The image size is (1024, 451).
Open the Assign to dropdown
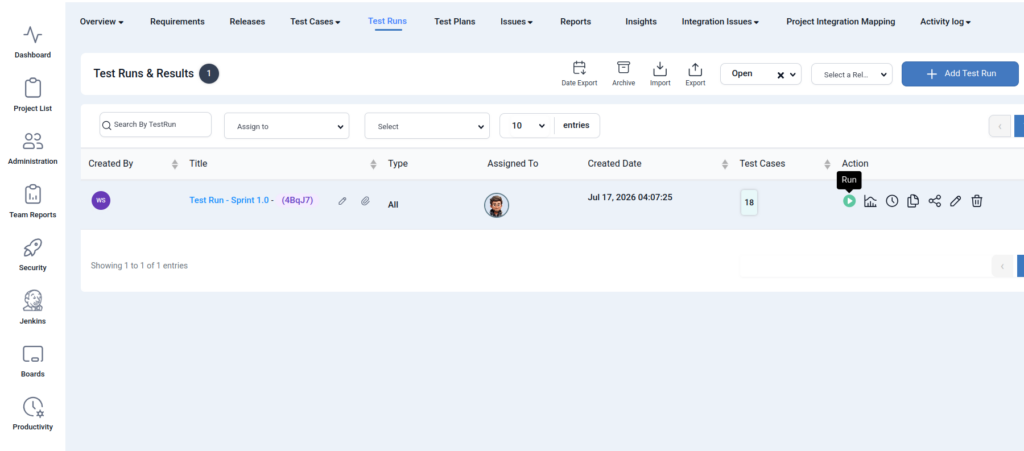(287, 126)
